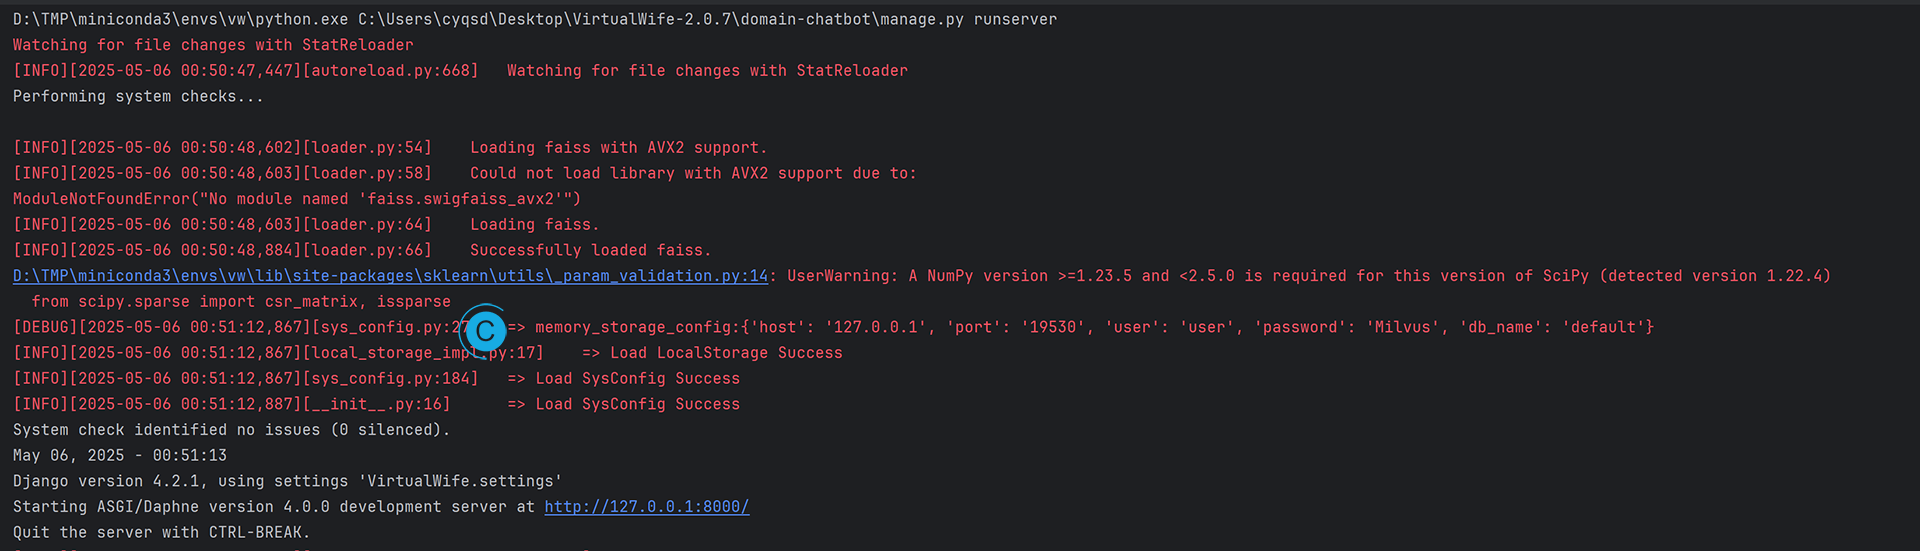Click the manage.py runserver command line

coord(534,19)
